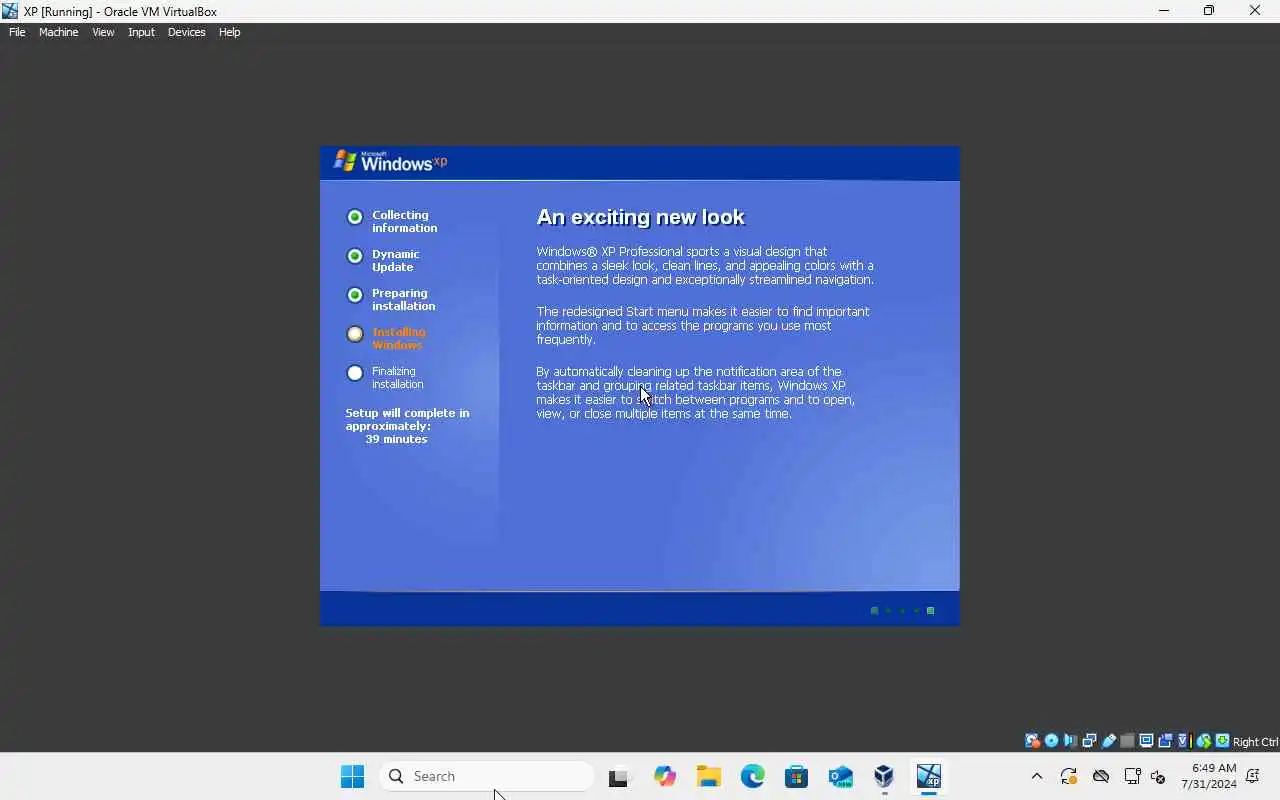Click the shared folders indicator icon

click(x=1128, y=741)
